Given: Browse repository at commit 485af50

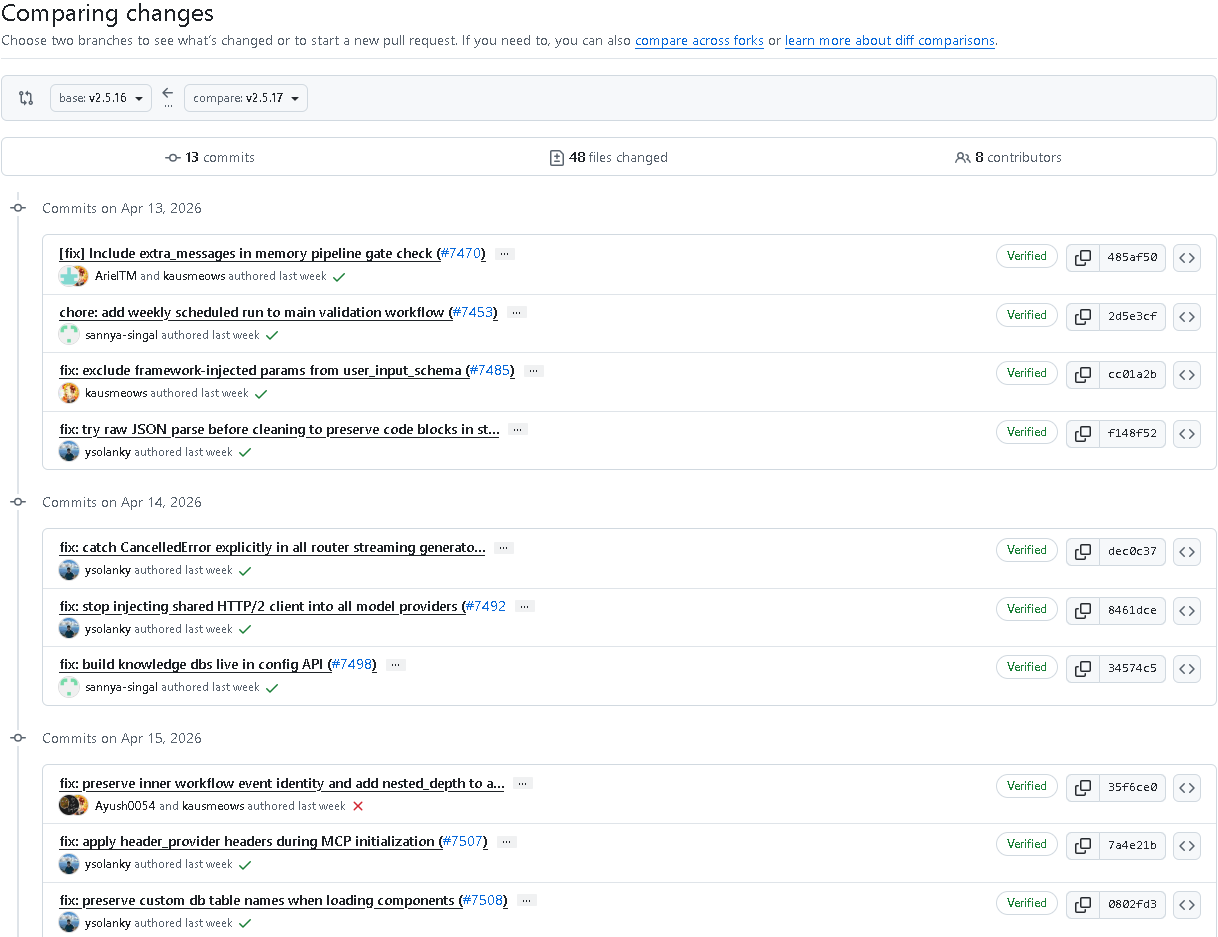Looking at the screenshot, I should (1186, 257).
